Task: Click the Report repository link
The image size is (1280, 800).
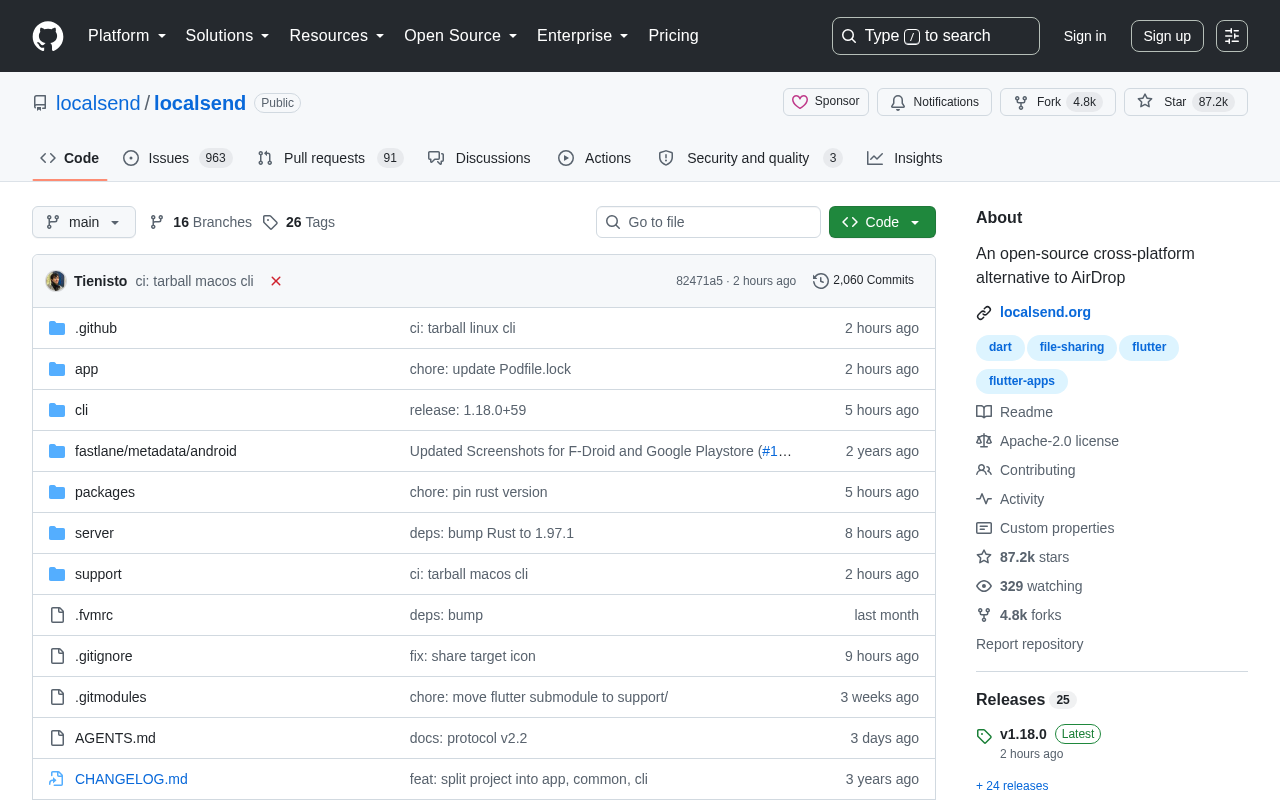Action: click(x=1029, y=644)
